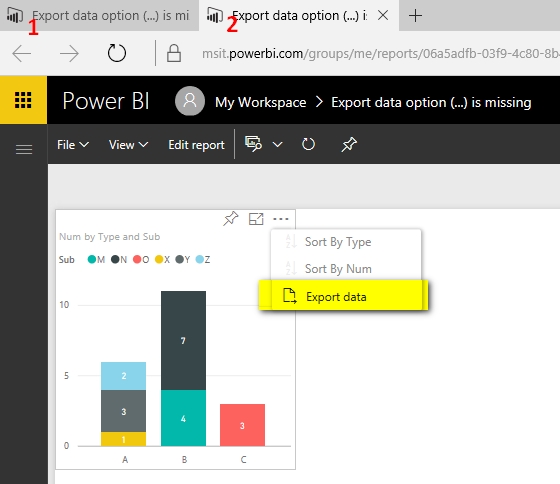Open the chart's more options ellipsis
This screenshot has width=560, height=484.
(281, 219)
